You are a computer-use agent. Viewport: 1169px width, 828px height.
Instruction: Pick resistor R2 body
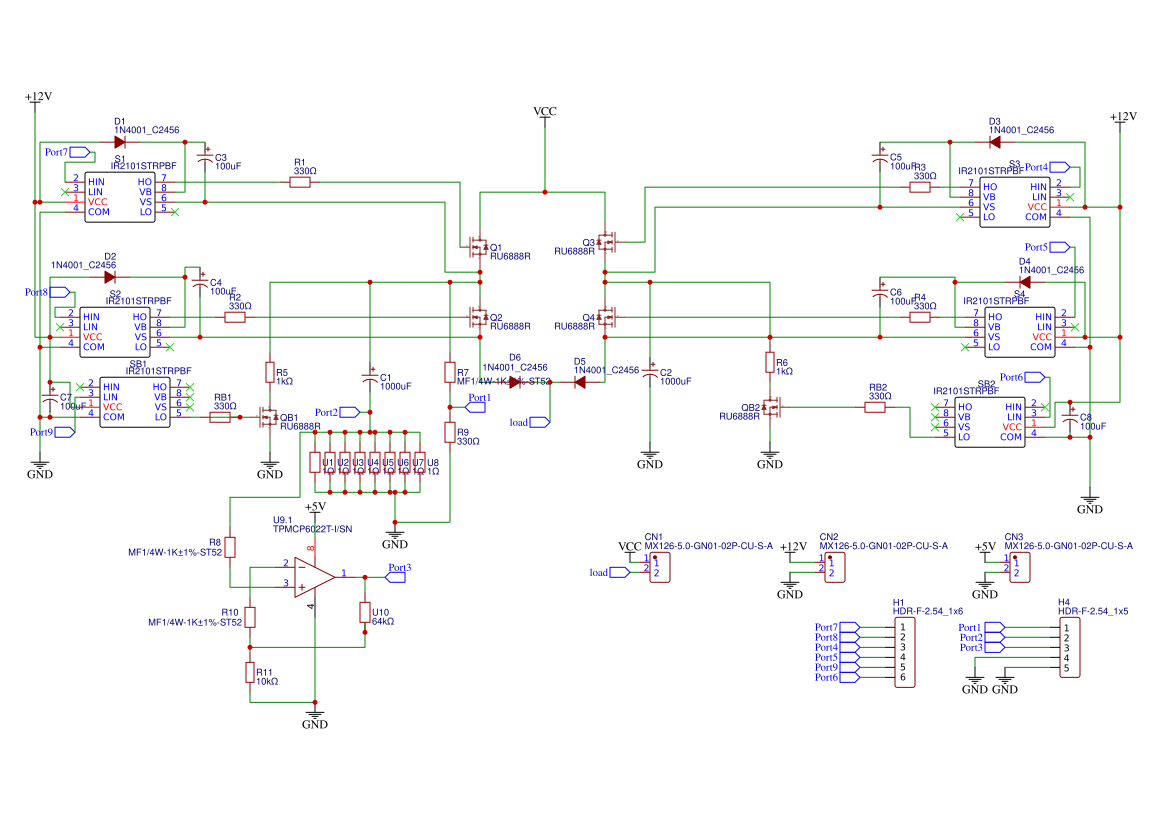(235, 317)
